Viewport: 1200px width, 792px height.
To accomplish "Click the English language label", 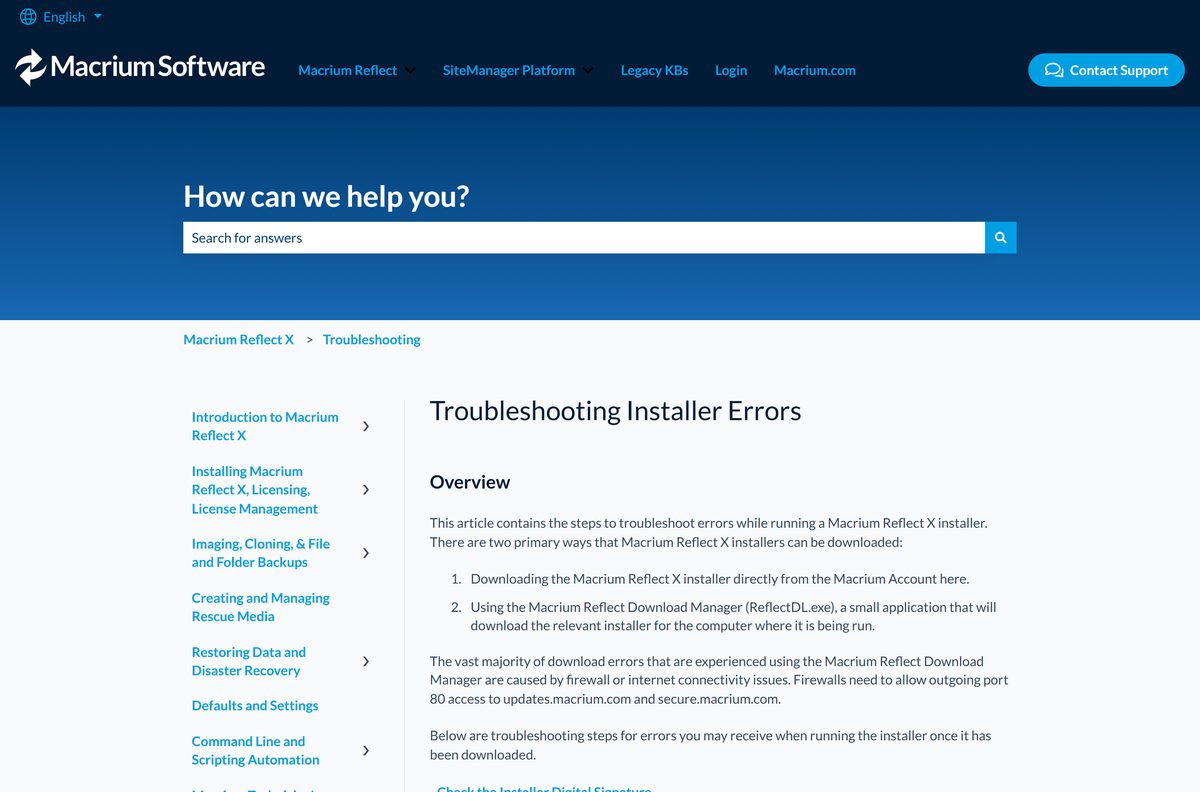I will tap(64, 17).
